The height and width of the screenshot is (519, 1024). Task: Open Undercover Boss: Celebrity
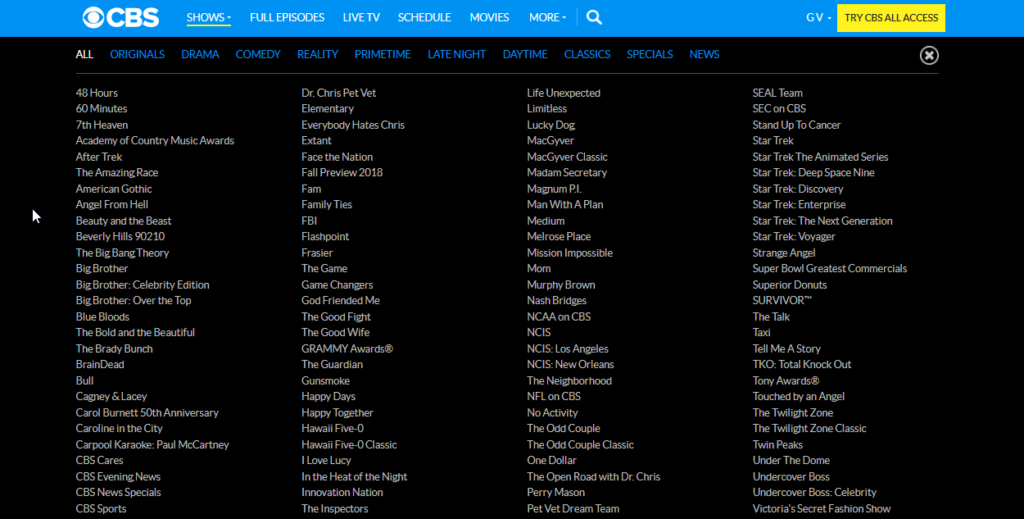tap(814, 492)
